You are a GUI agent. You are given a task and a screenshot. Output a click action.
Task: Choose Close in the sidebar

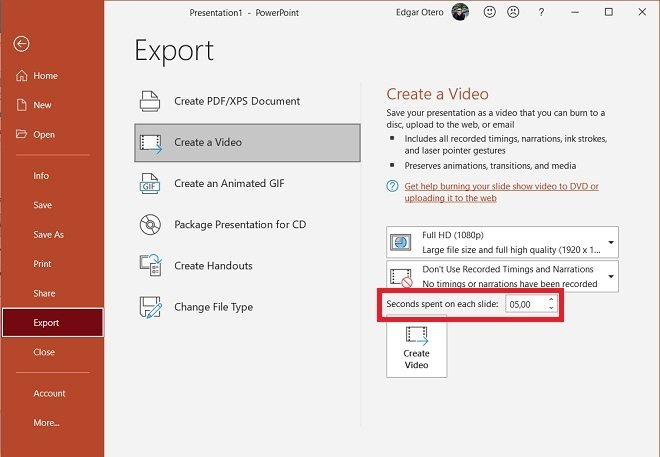tap(44, 352)
